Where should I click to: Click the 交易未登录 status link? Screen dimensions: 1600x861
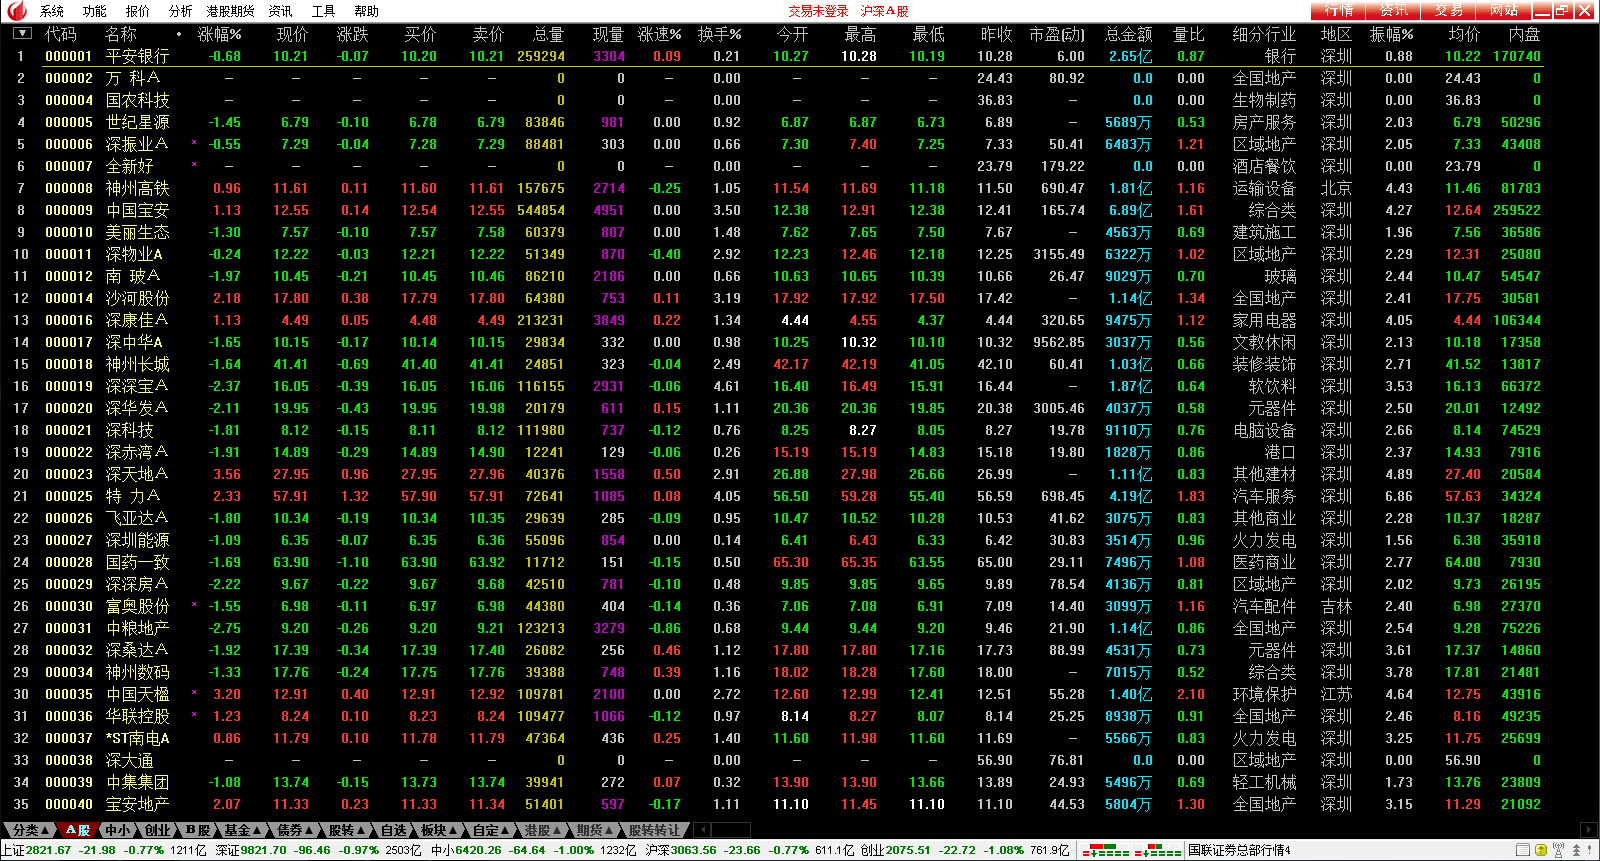818,11
